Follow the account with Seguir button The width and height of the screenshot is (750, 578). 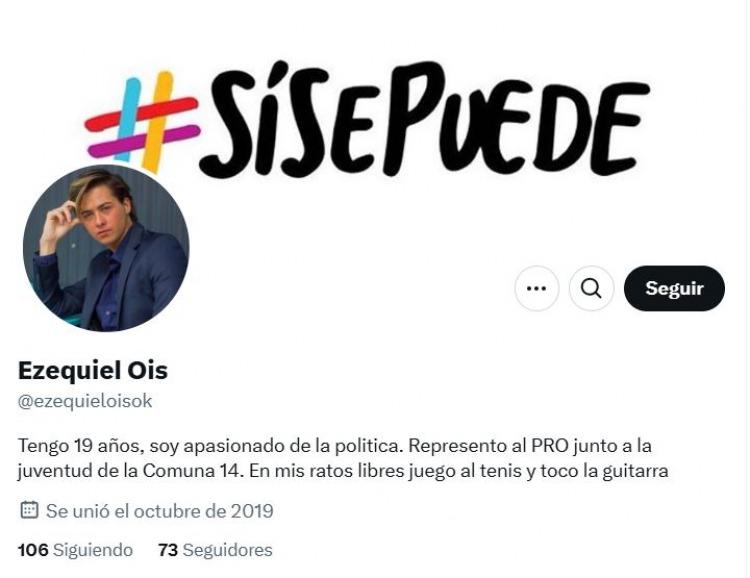674,289
